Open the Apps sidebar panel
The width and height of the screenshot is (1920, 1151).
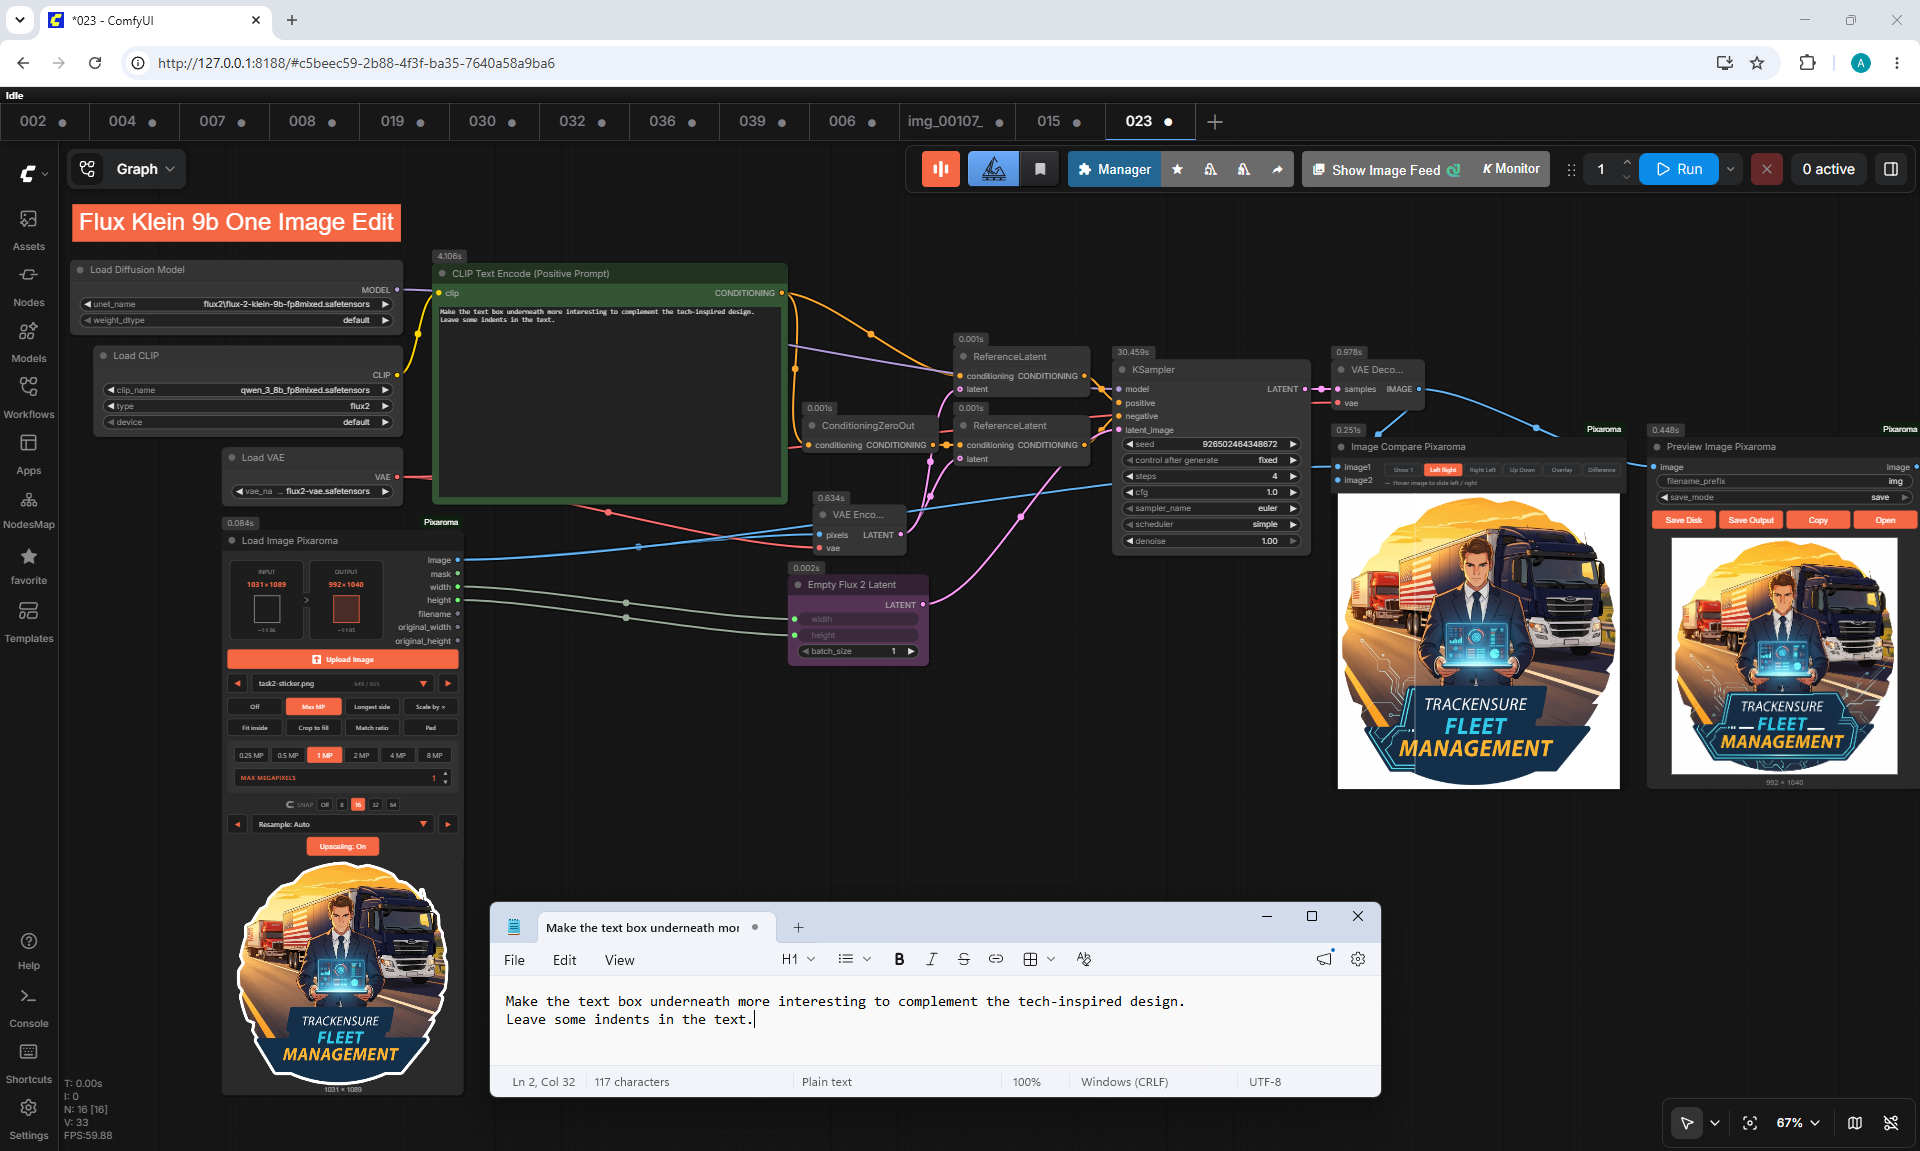28,453
